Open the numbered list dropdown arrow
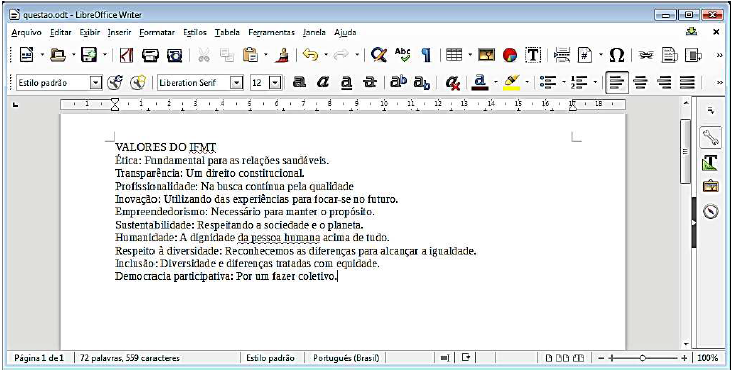The height and width of the screenshot is (373, 732). [x=595, y=83]
